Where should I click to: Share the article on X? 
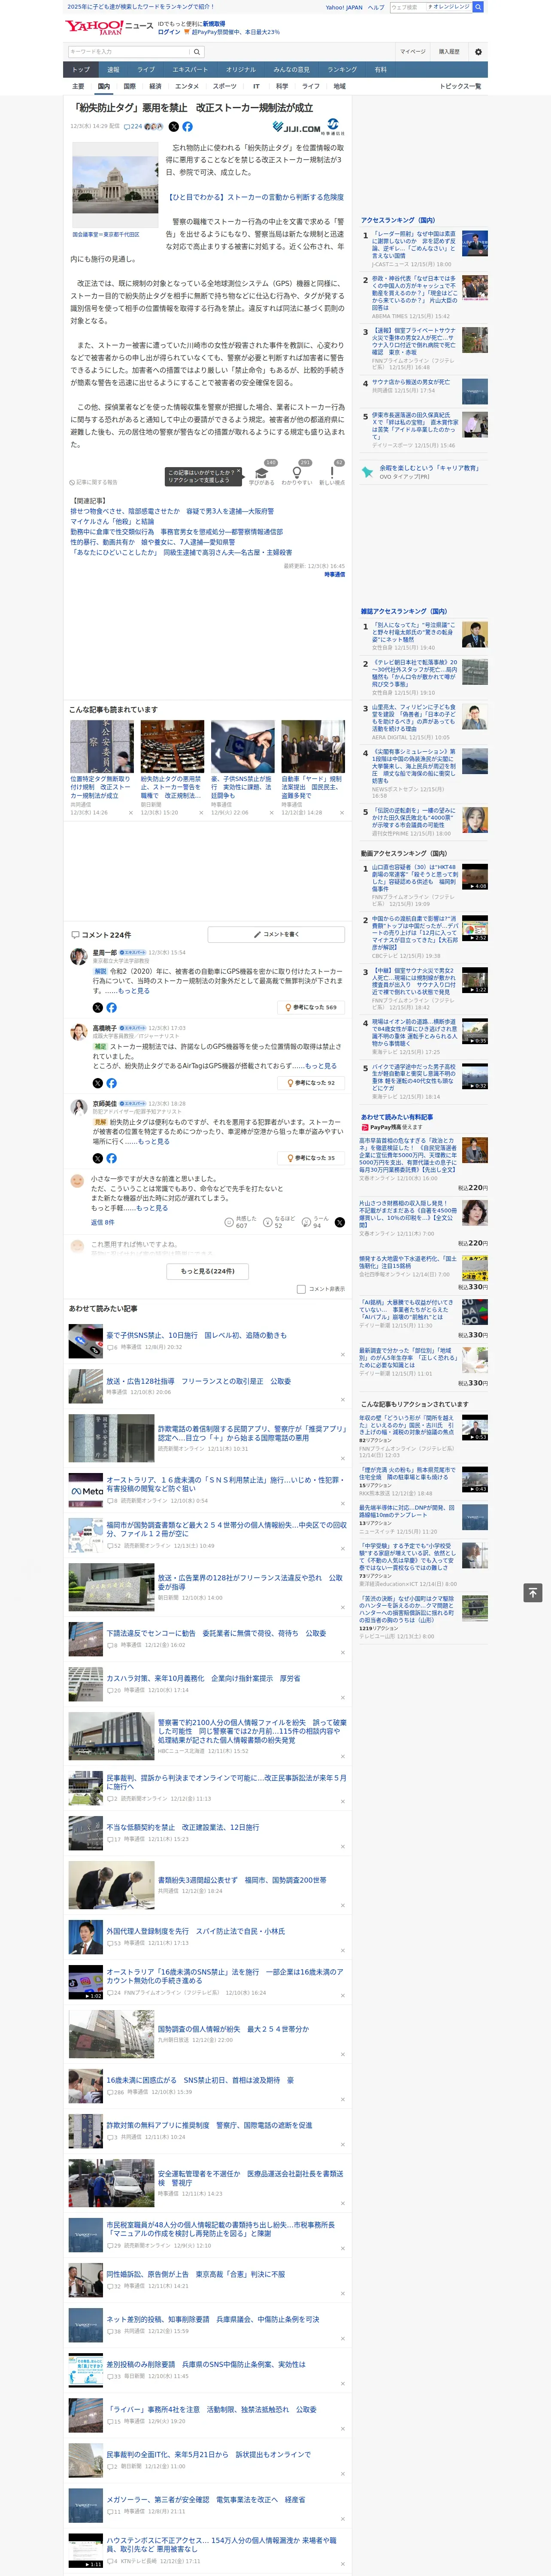[x=174, y=127]
